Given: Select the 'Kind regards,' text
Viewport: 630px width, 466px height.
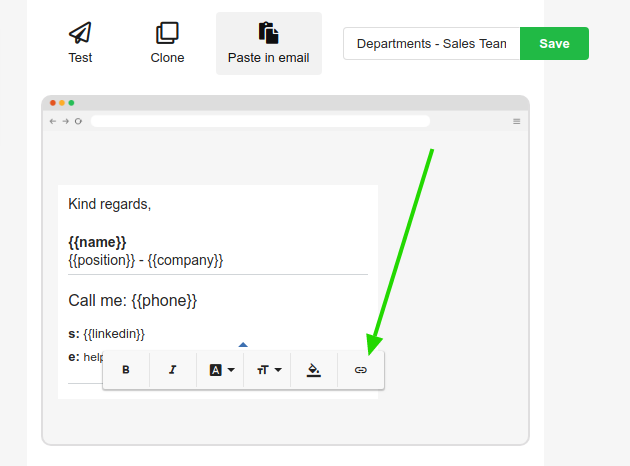Looking at the screenshot, I should coord(109,204).
